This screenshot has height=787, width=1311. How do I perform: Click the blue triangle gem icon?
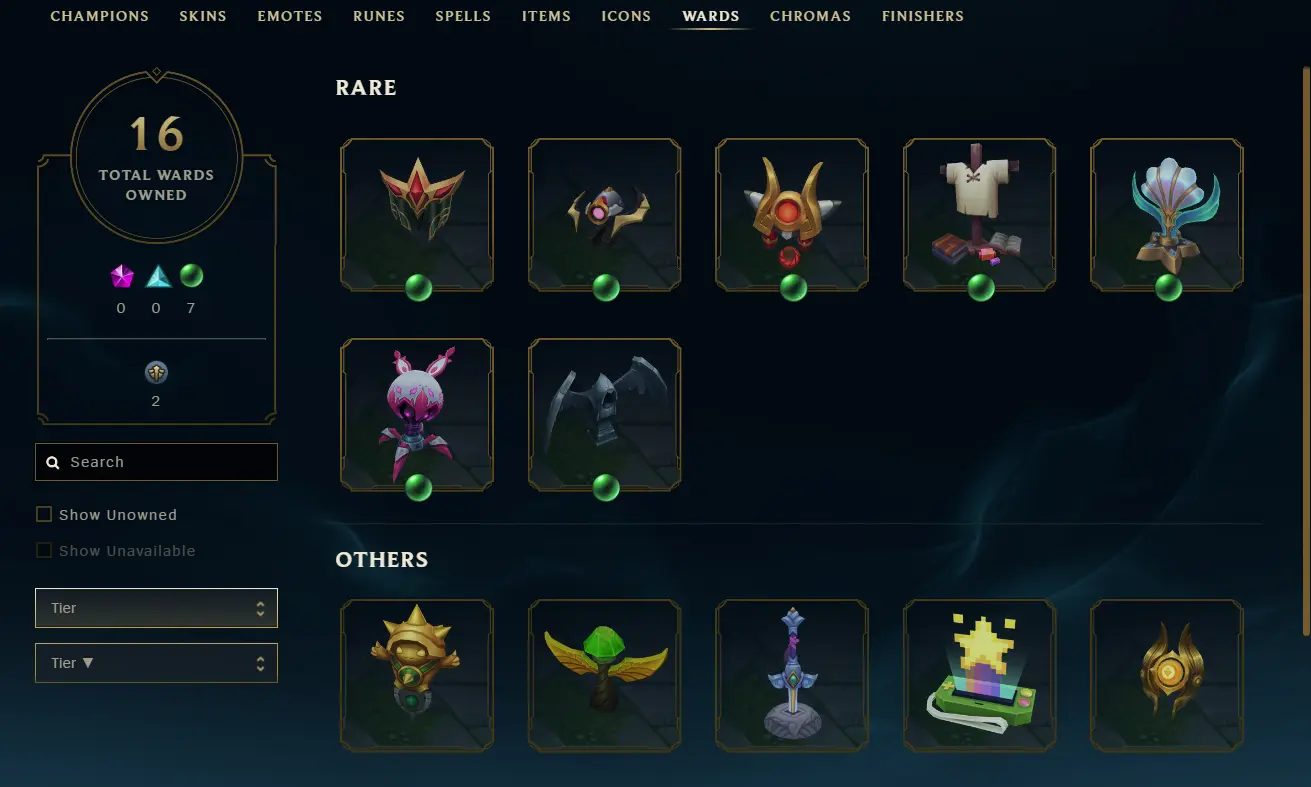click(x=158, y=277)
